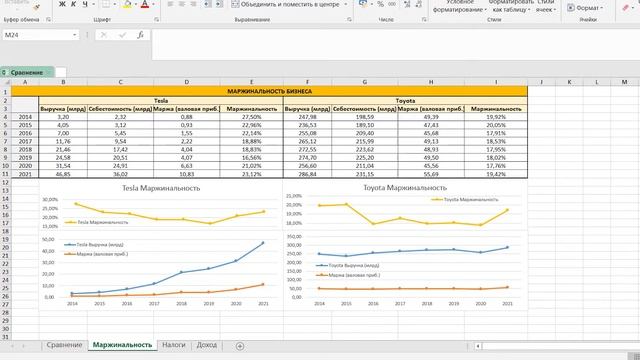The height and width of the screenshot is (360, 640).
Task: Center text horizontally
Action: click(x=182, y=4)
